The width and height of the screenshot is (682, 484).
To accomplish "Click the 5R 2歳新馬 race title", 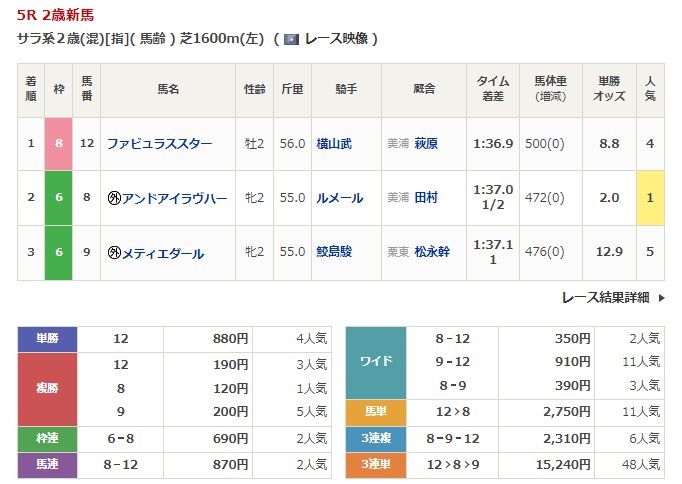I will pyautogui.click(x=55, y=14).
